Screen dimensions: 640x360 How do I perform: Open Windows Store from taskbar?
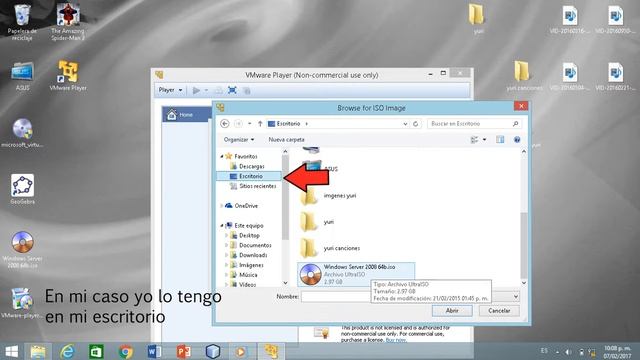point(96,351)
